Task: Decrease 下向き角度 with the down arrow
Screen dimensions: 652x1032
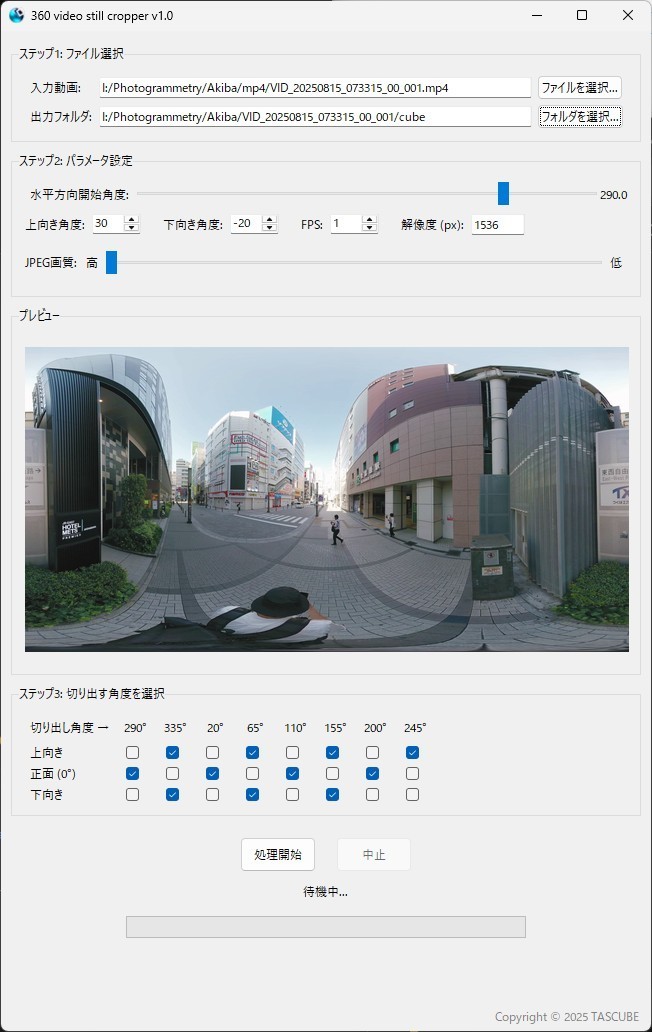Action: (x=269, y=228)
